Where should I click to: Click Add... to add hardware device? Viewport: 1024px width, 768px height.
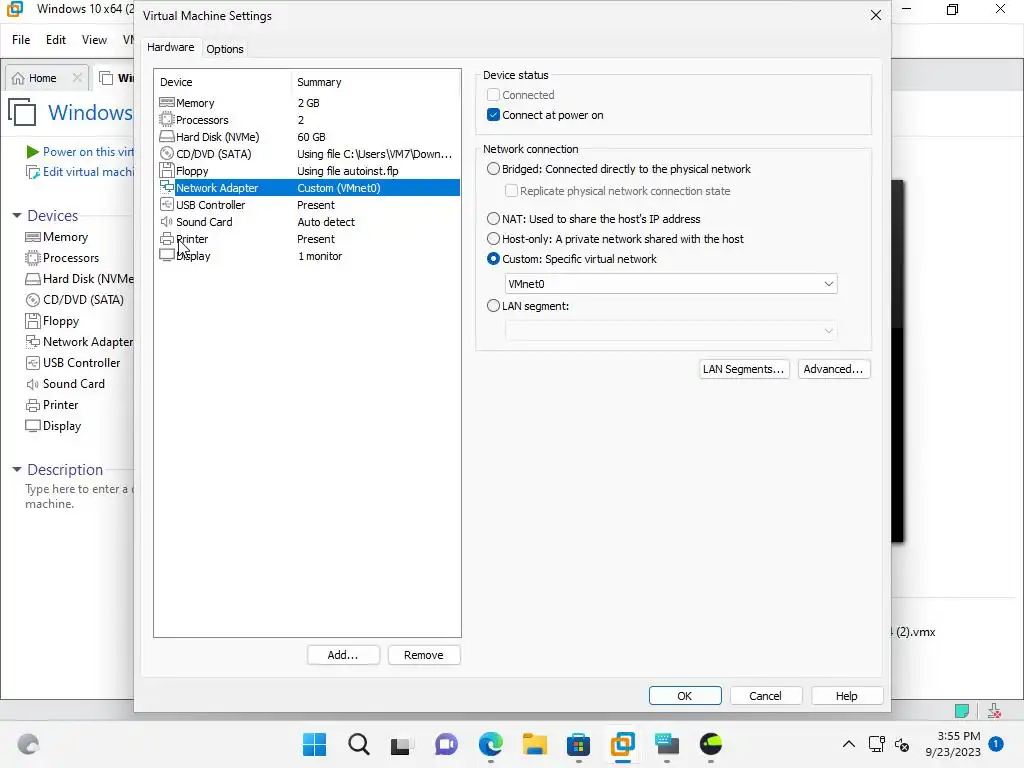pyautogui.click(x=343, y=655)
